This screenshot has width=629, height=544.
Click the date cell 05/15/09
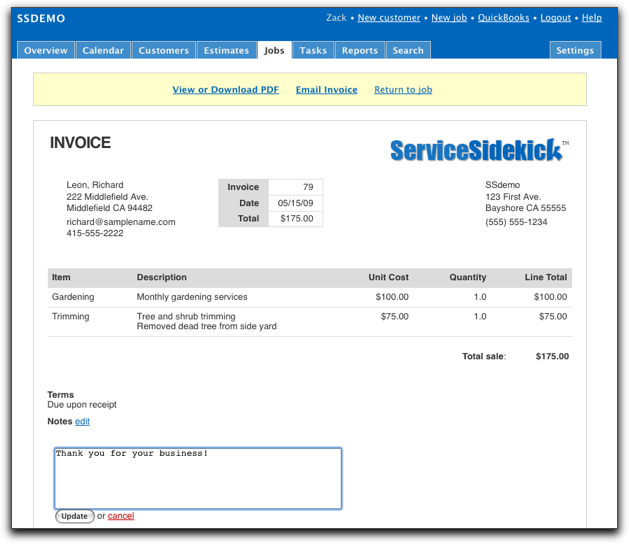pyautogui.click(x=296, y=203)
